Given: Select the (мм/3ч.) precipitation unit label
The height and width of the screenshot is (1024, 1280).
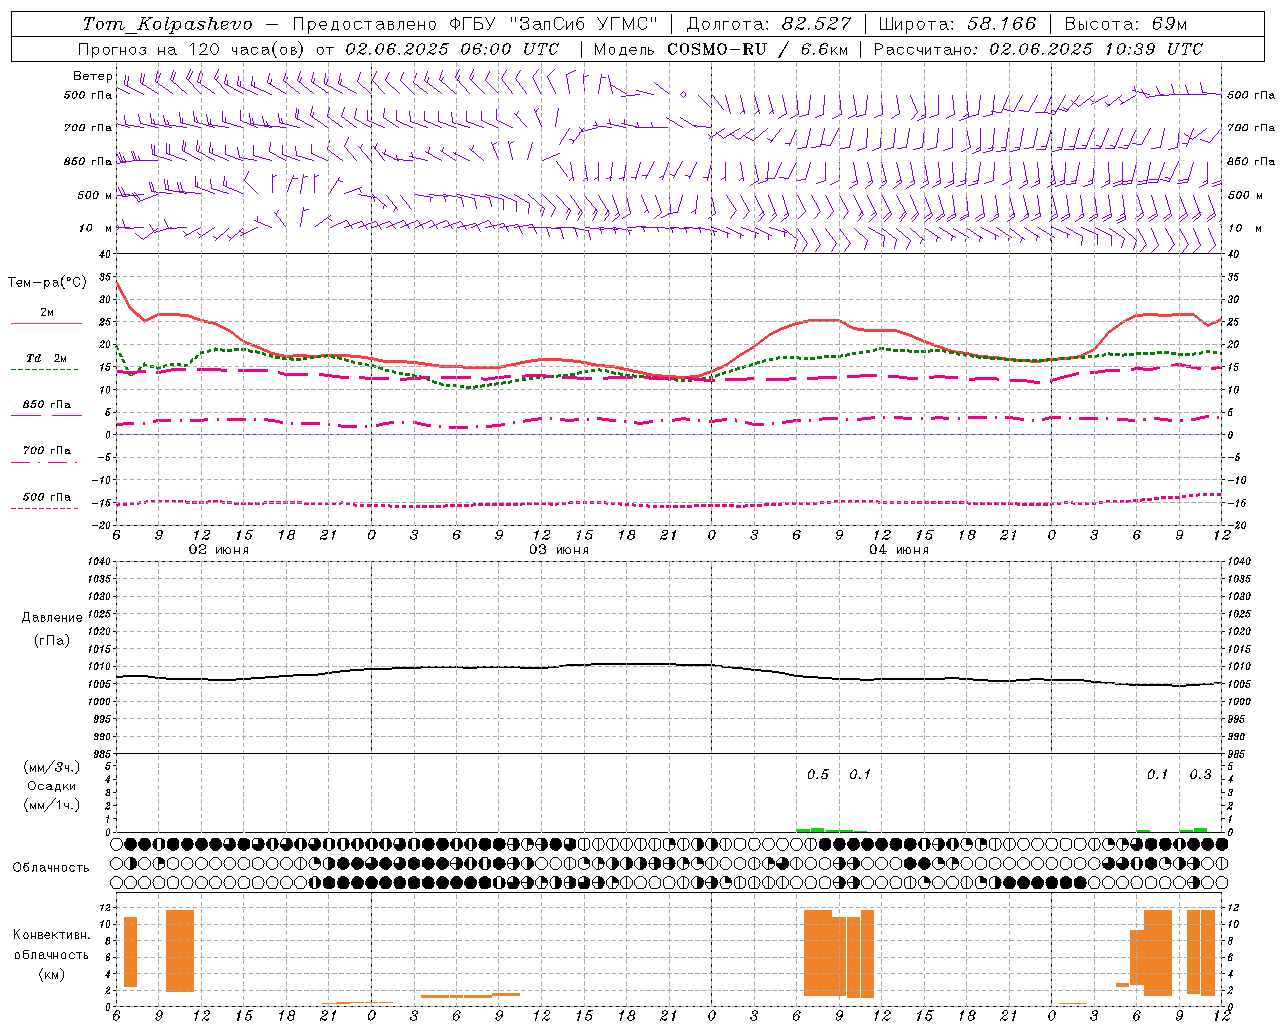Looking at the screenshot, I should pyautogui.click(x=52, y=767).
